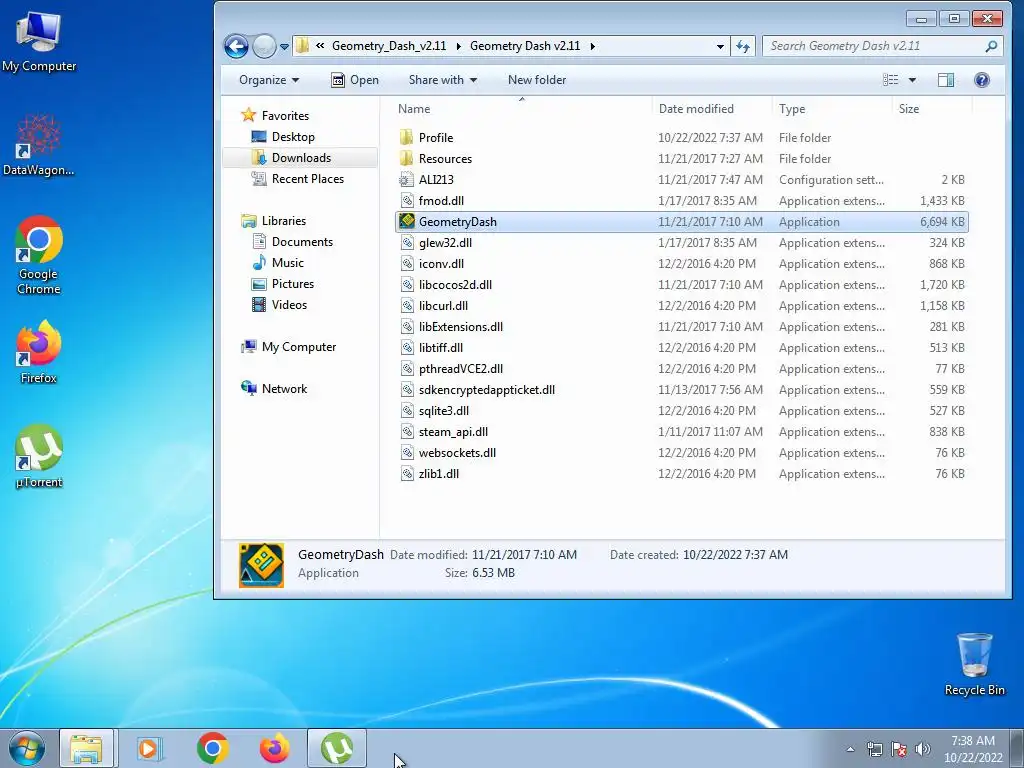Screen dimensions: 1024x768
Task: Sort by the Name column header
Action: click(522, 108)
